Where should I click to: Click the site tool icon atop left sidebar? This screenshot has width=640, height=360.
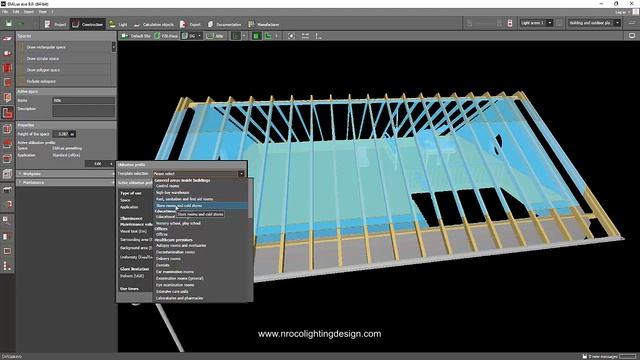click(x=7, y=39)
